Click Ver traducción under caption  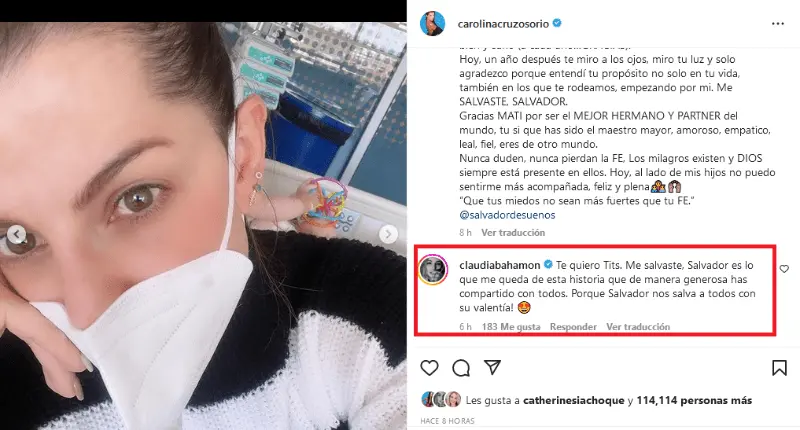click(513, 233)
